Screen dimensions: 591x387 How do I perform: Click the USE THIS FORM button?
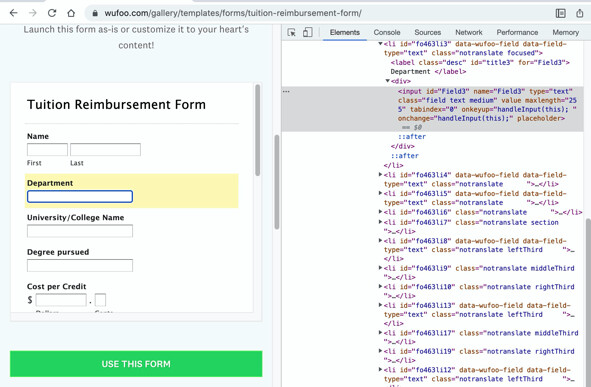136,364
